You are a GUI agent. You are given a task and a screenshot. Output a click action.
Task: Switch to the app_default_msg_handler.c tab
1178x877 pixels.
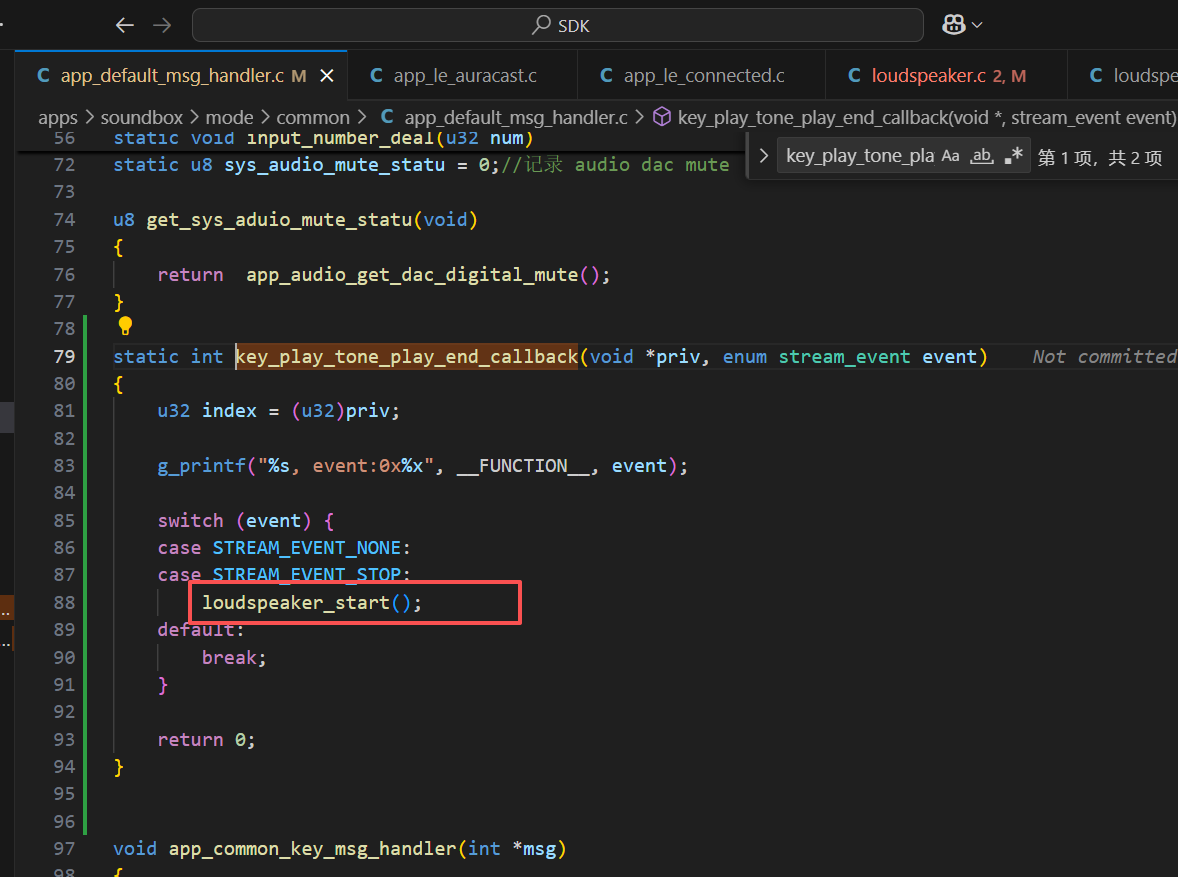pyautogui.click(x=181, y=76)
